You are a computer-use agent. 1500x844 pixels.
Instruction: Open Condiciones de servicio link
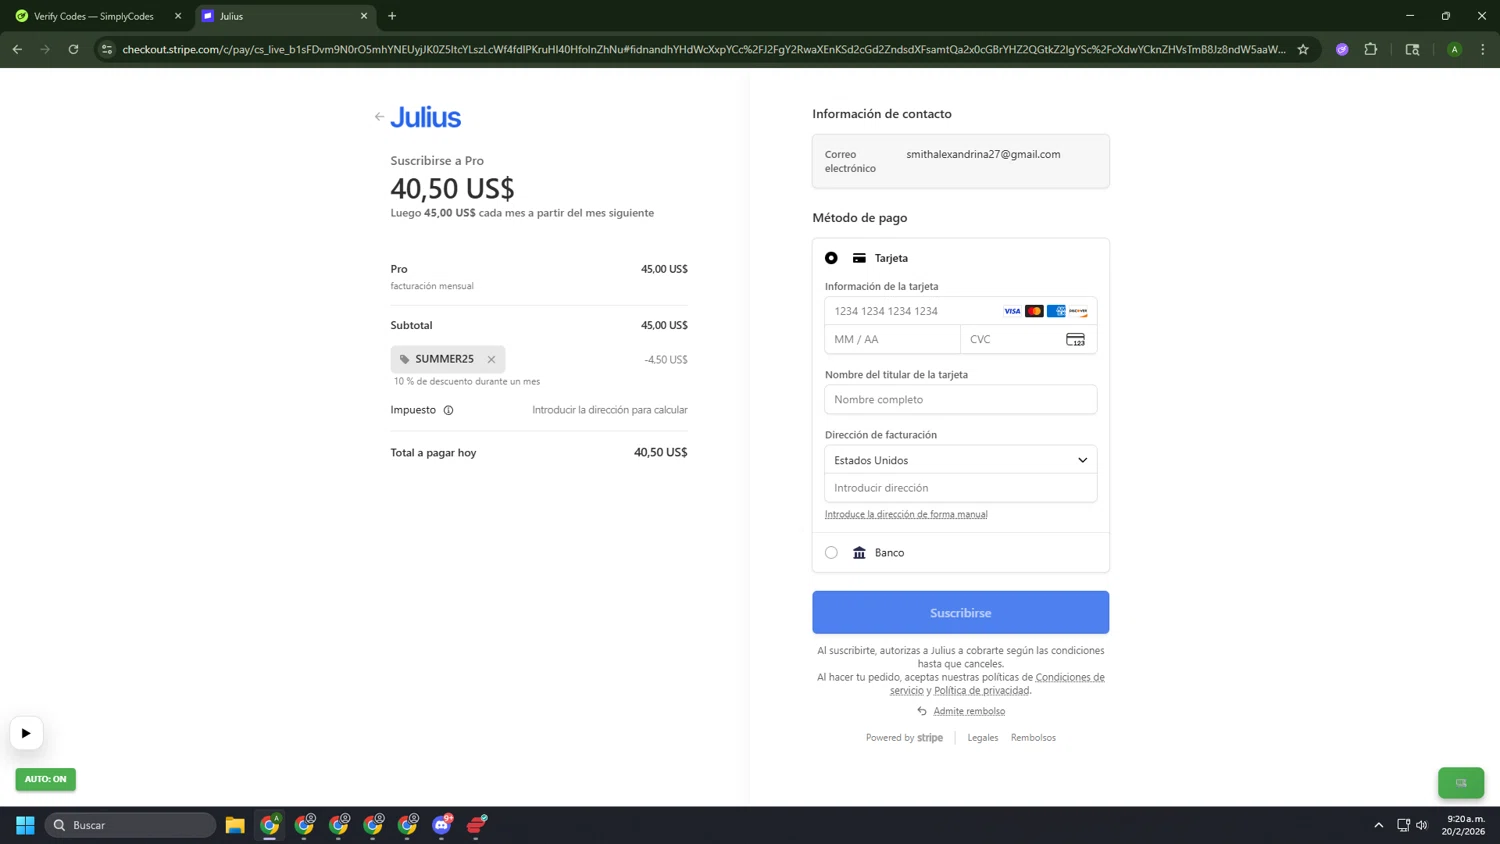(1070, 677)
